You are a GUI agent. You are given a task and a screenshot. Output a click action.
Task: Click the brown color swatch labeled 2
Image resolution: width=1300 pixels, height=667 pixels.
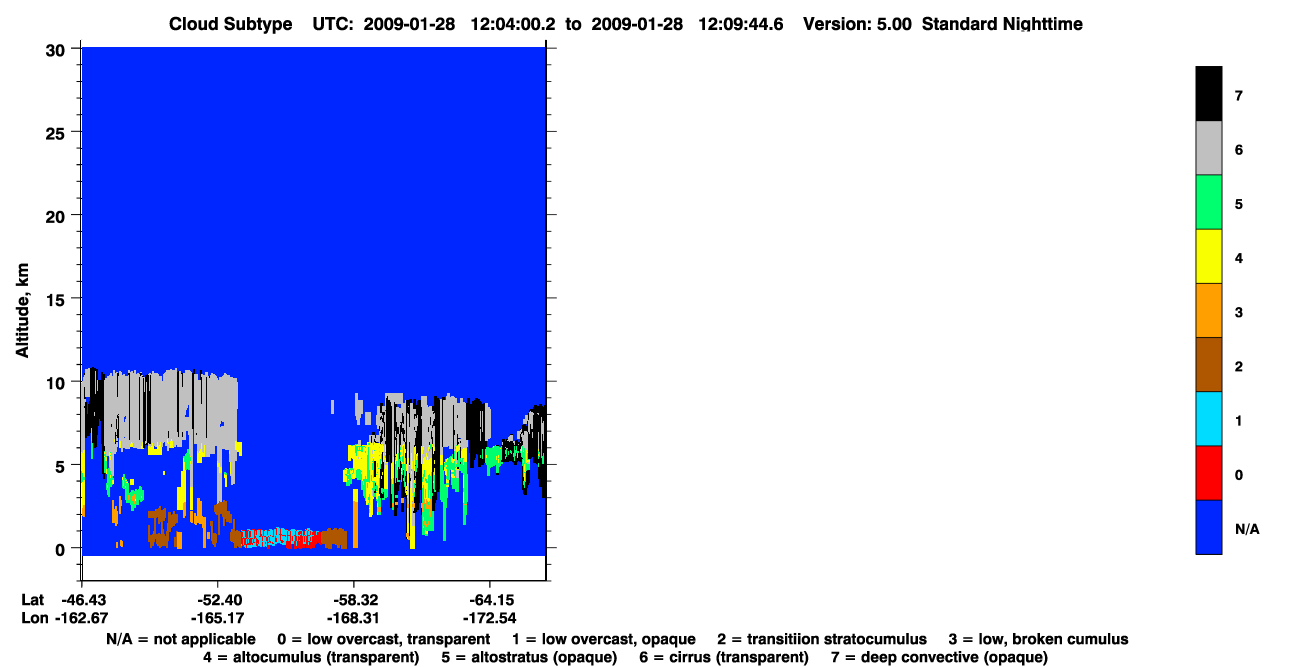click(1208, 364)
